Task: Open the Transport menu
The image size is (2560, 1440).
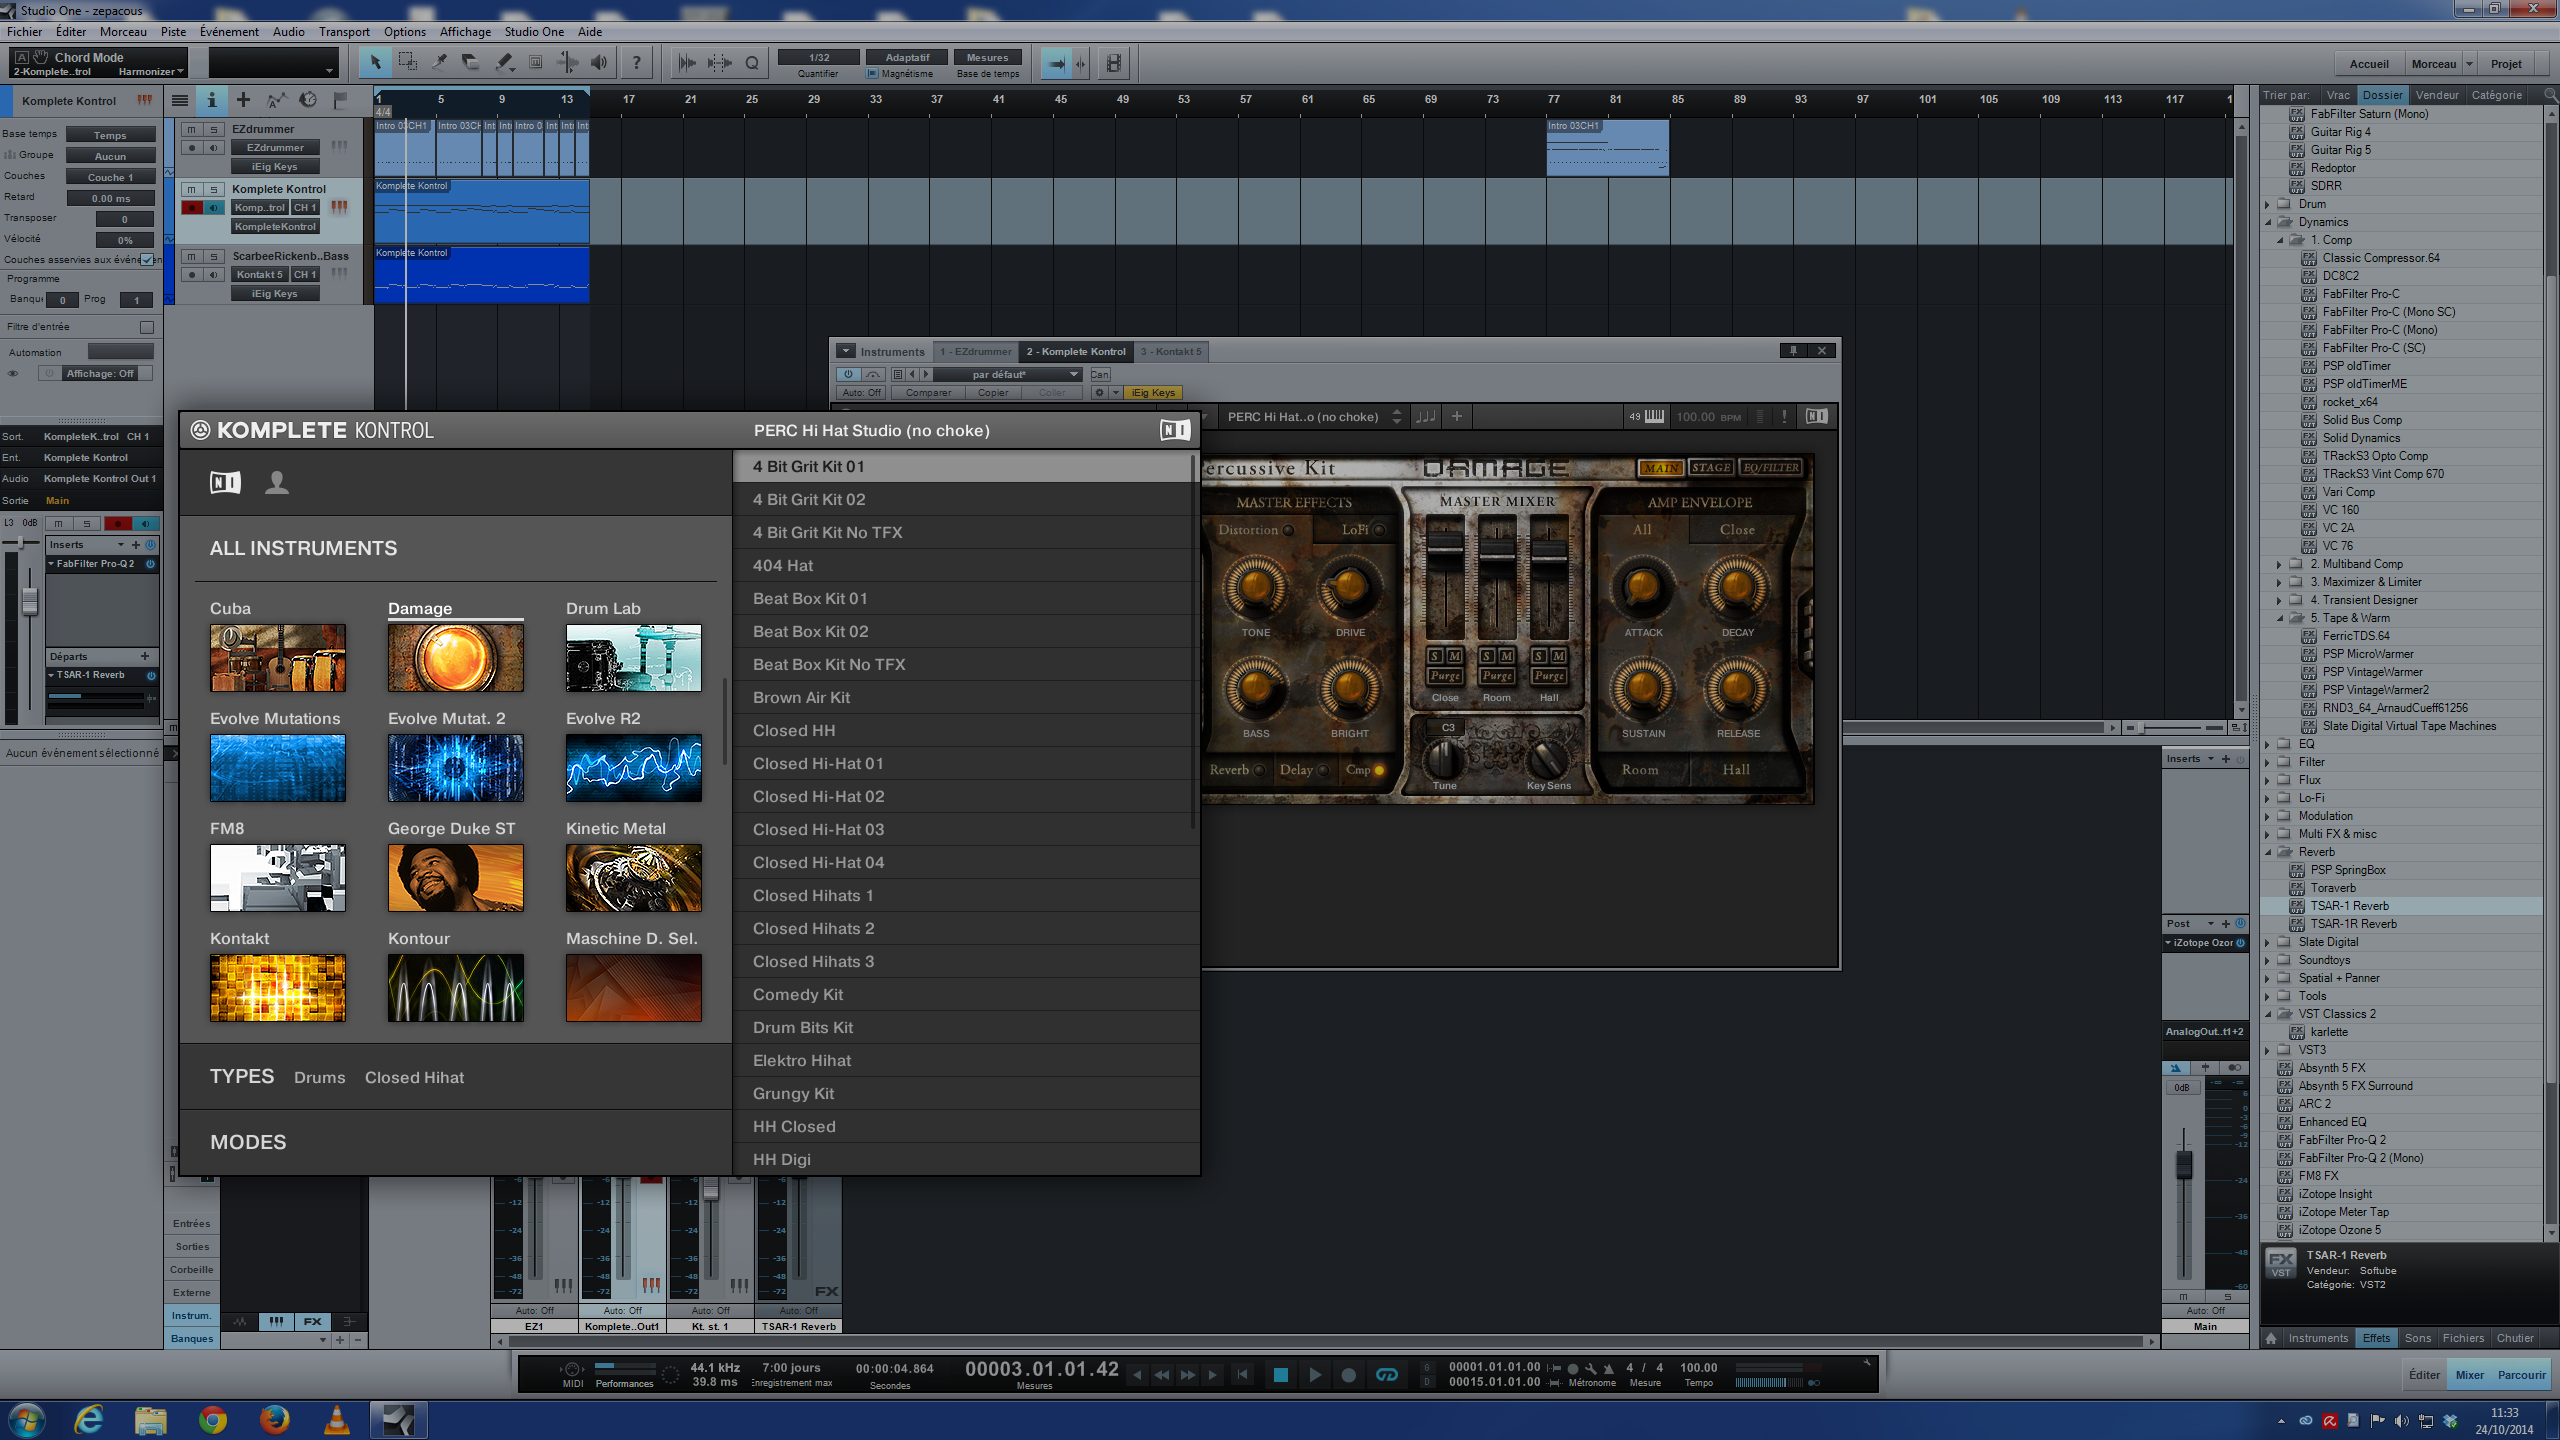Action: coord(344,31)
